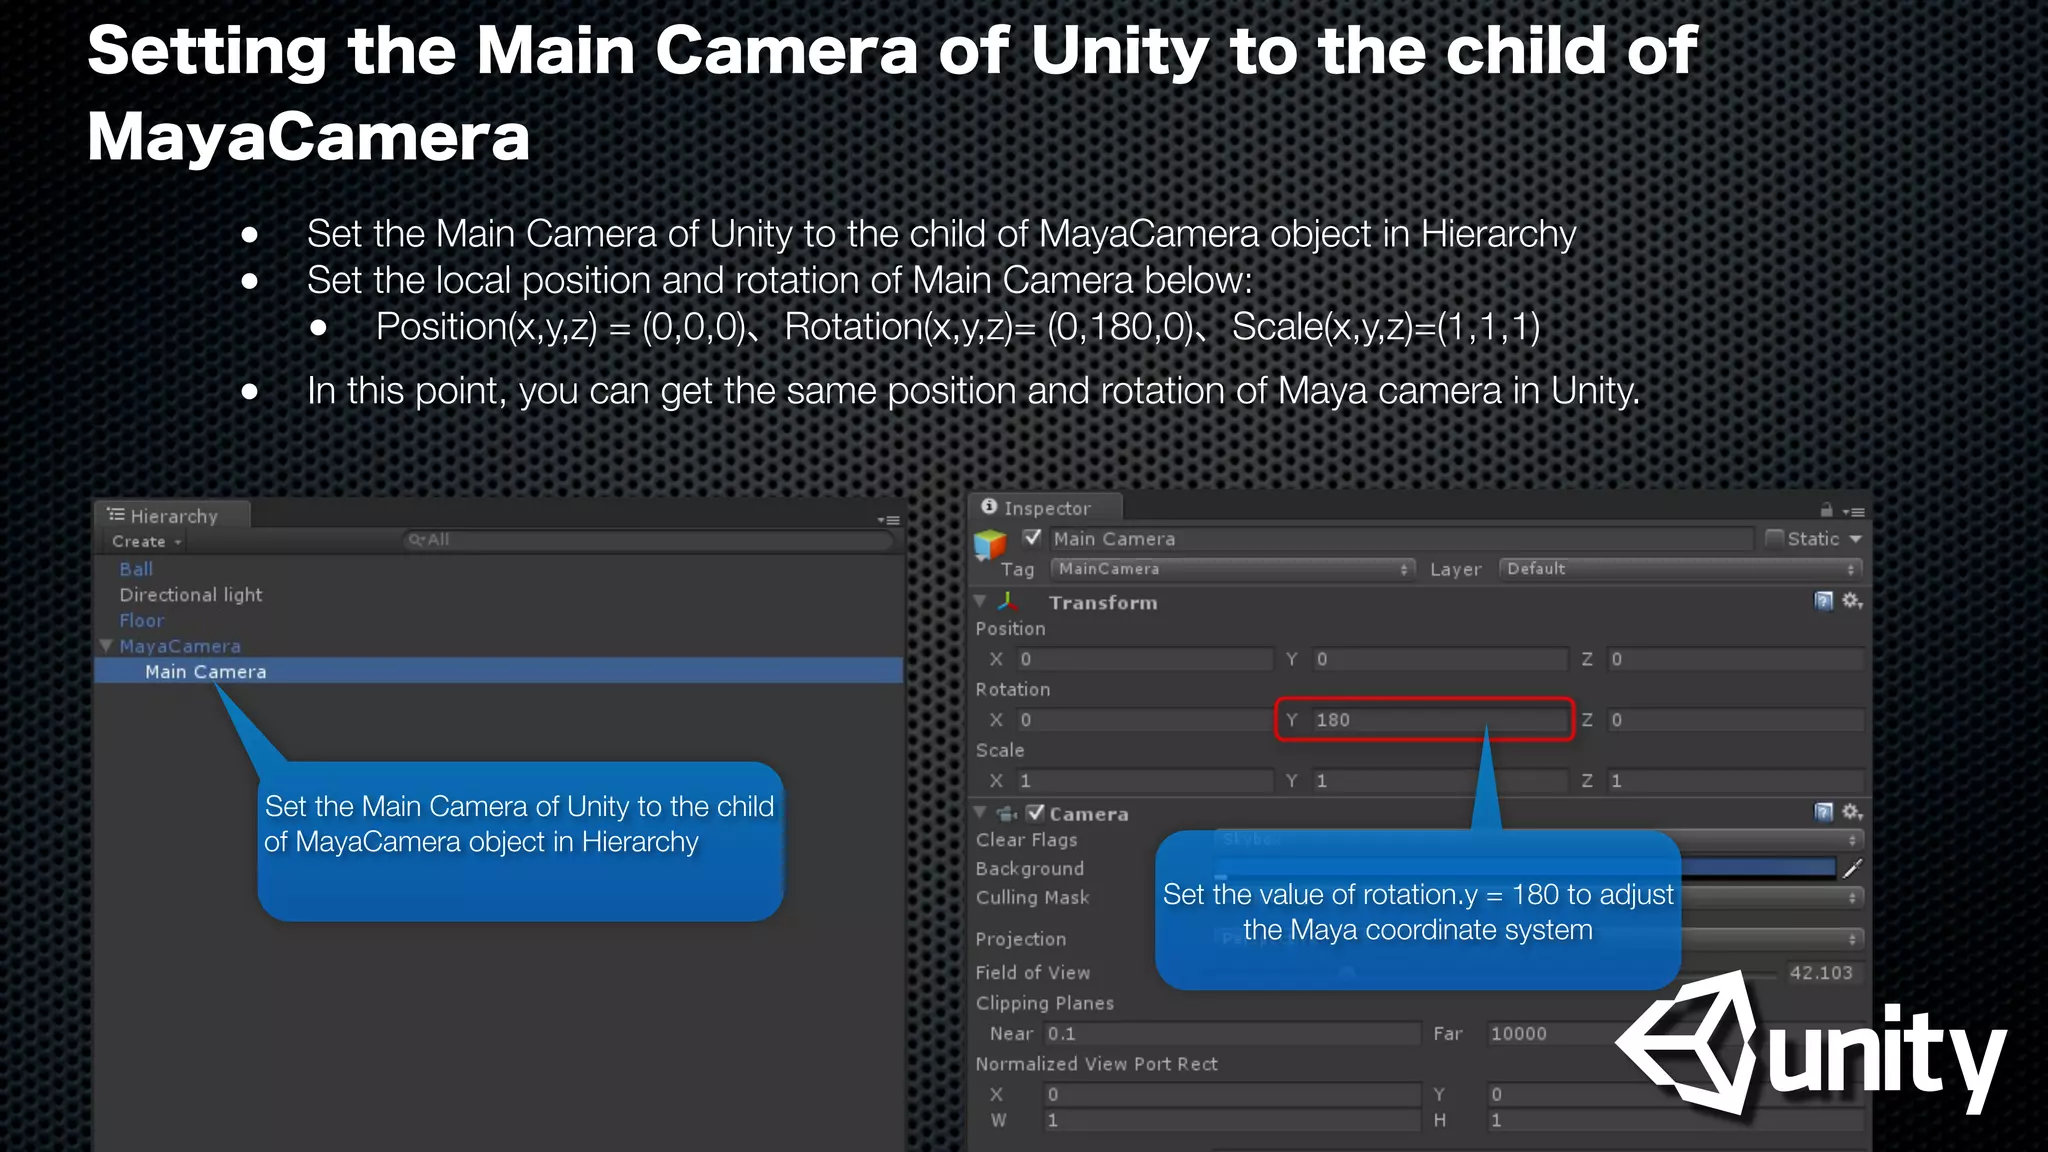2048x1152 pixels.
Task: Select Ball in the Hierarchy
Action: click(136, 569)
